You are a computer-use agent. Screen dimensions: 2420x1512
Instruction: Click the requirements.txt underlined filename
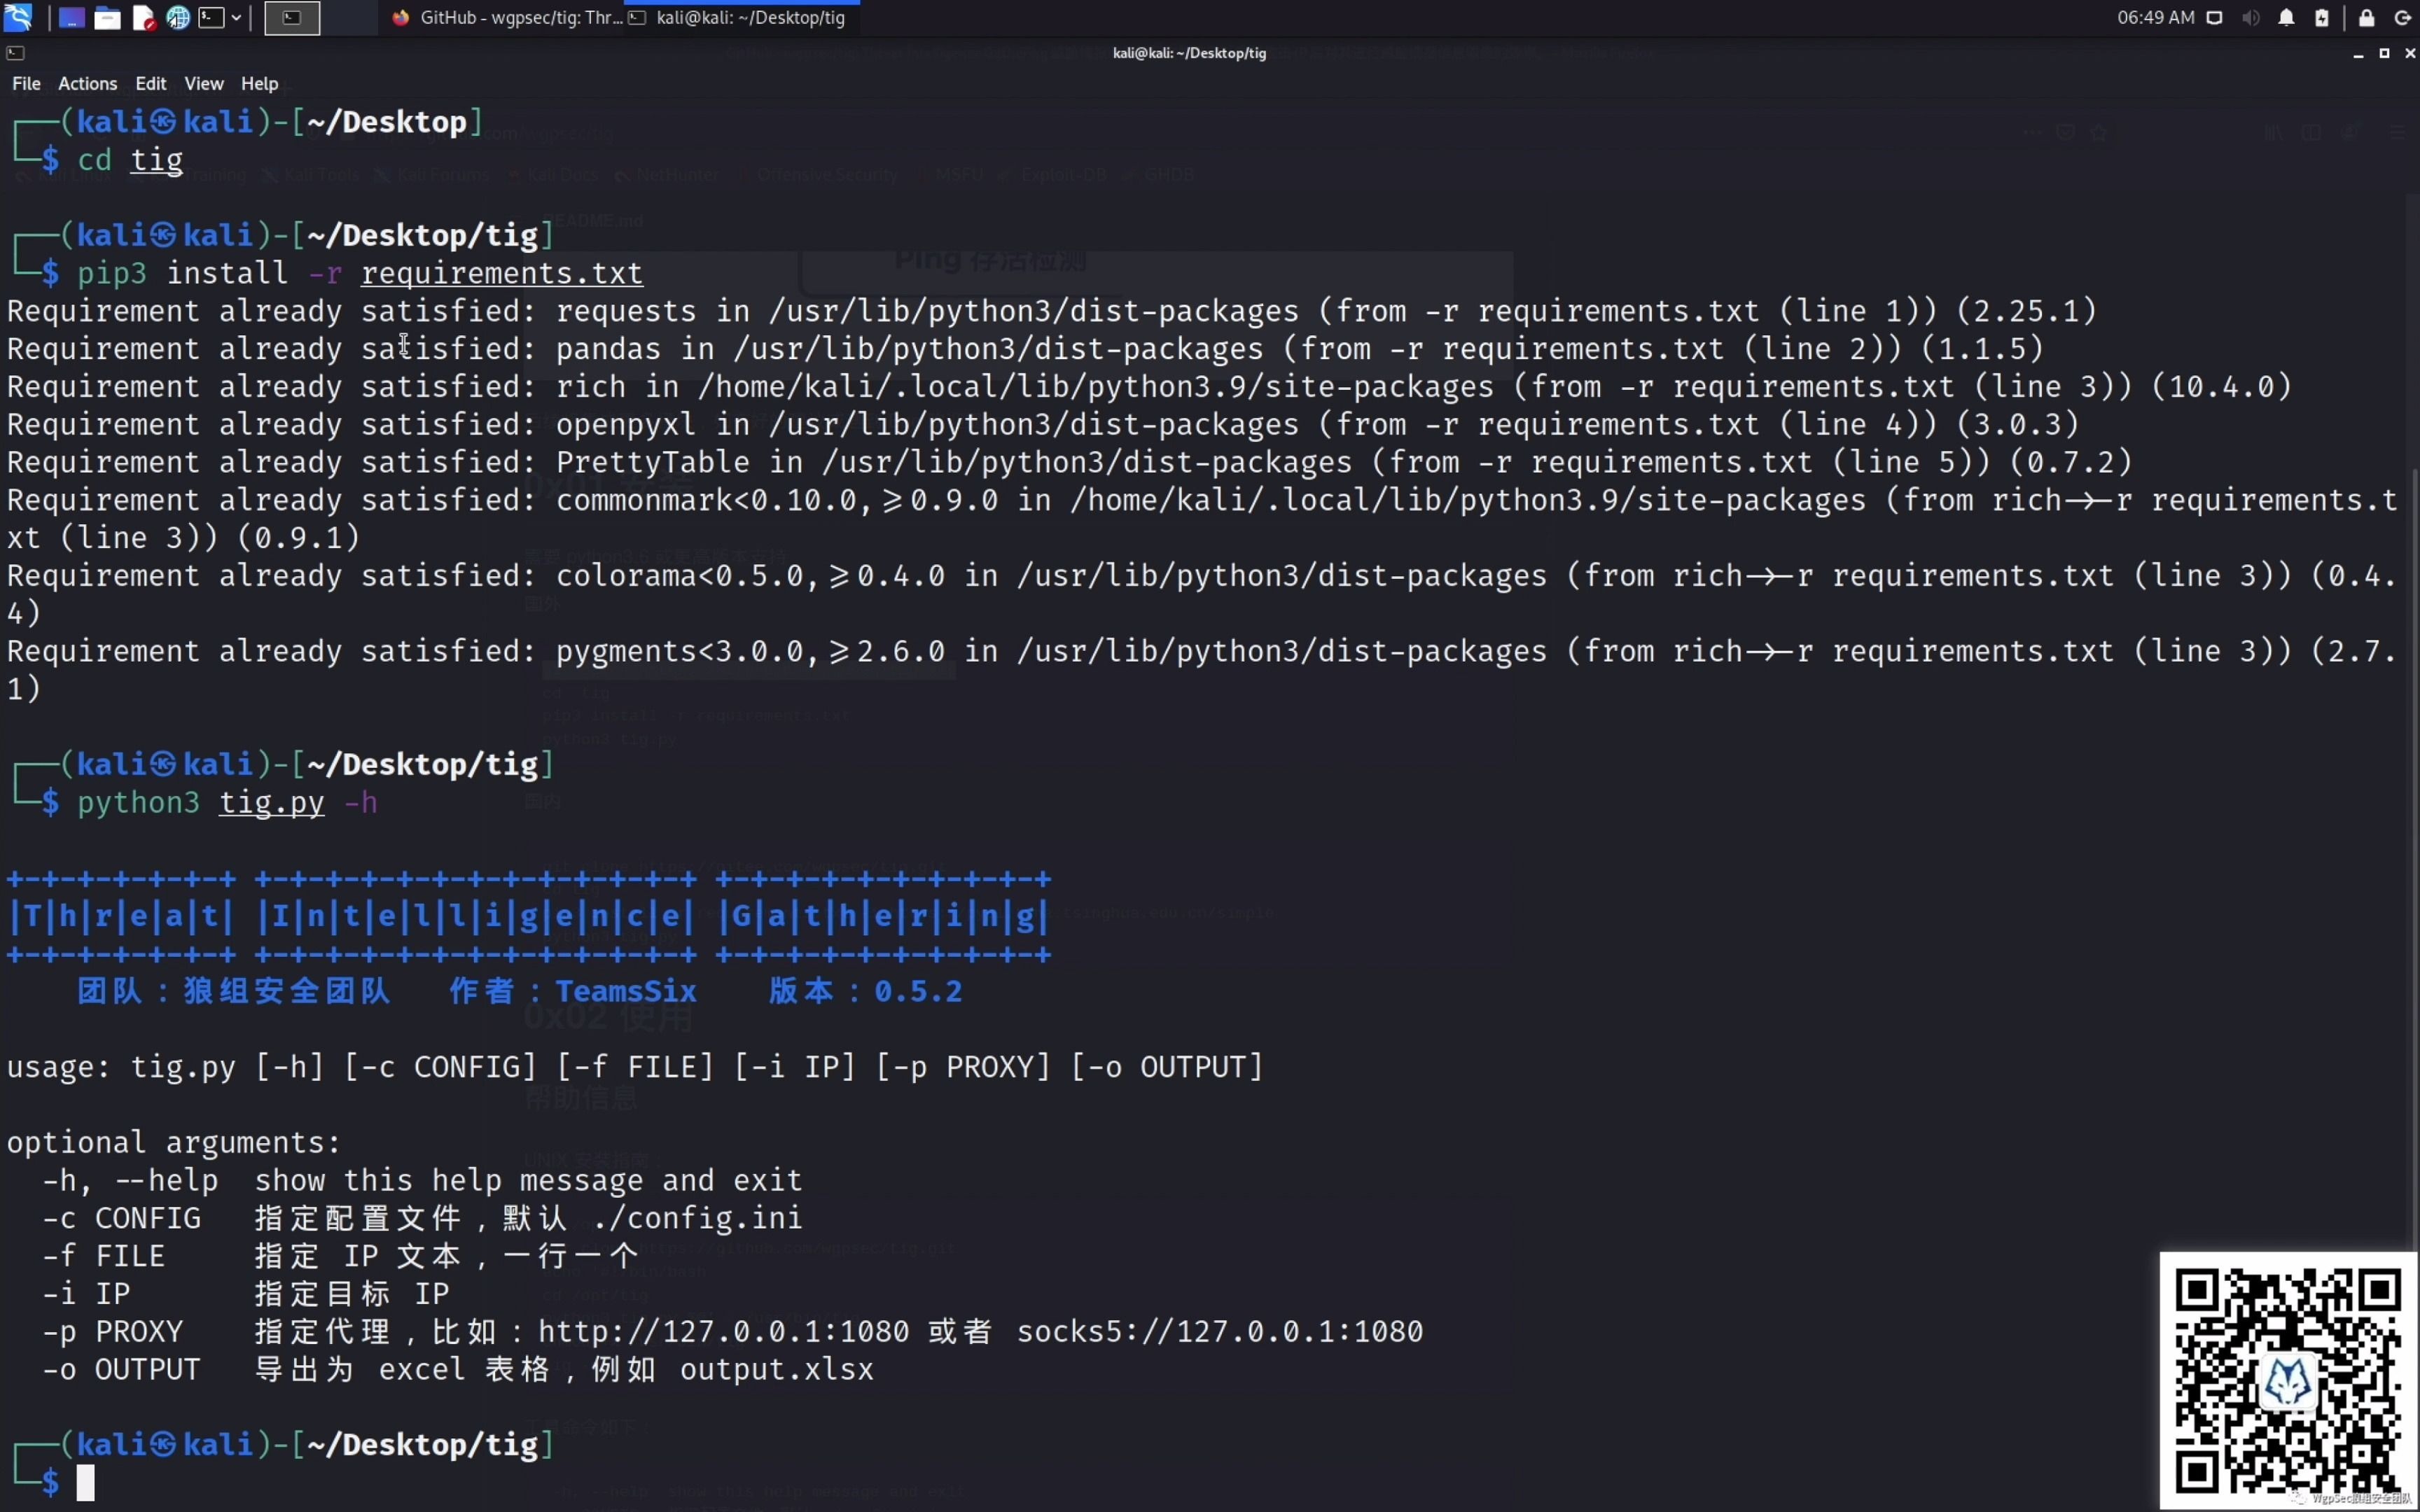click(x=501, y=273)
